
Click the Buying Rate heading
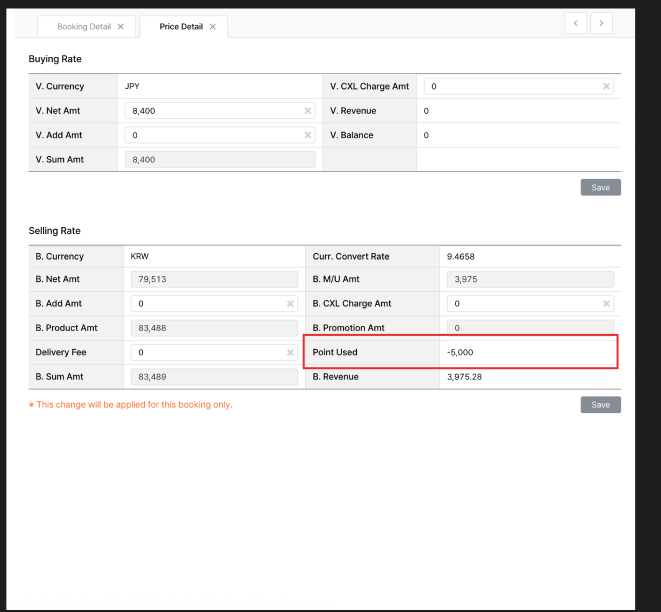55,59
